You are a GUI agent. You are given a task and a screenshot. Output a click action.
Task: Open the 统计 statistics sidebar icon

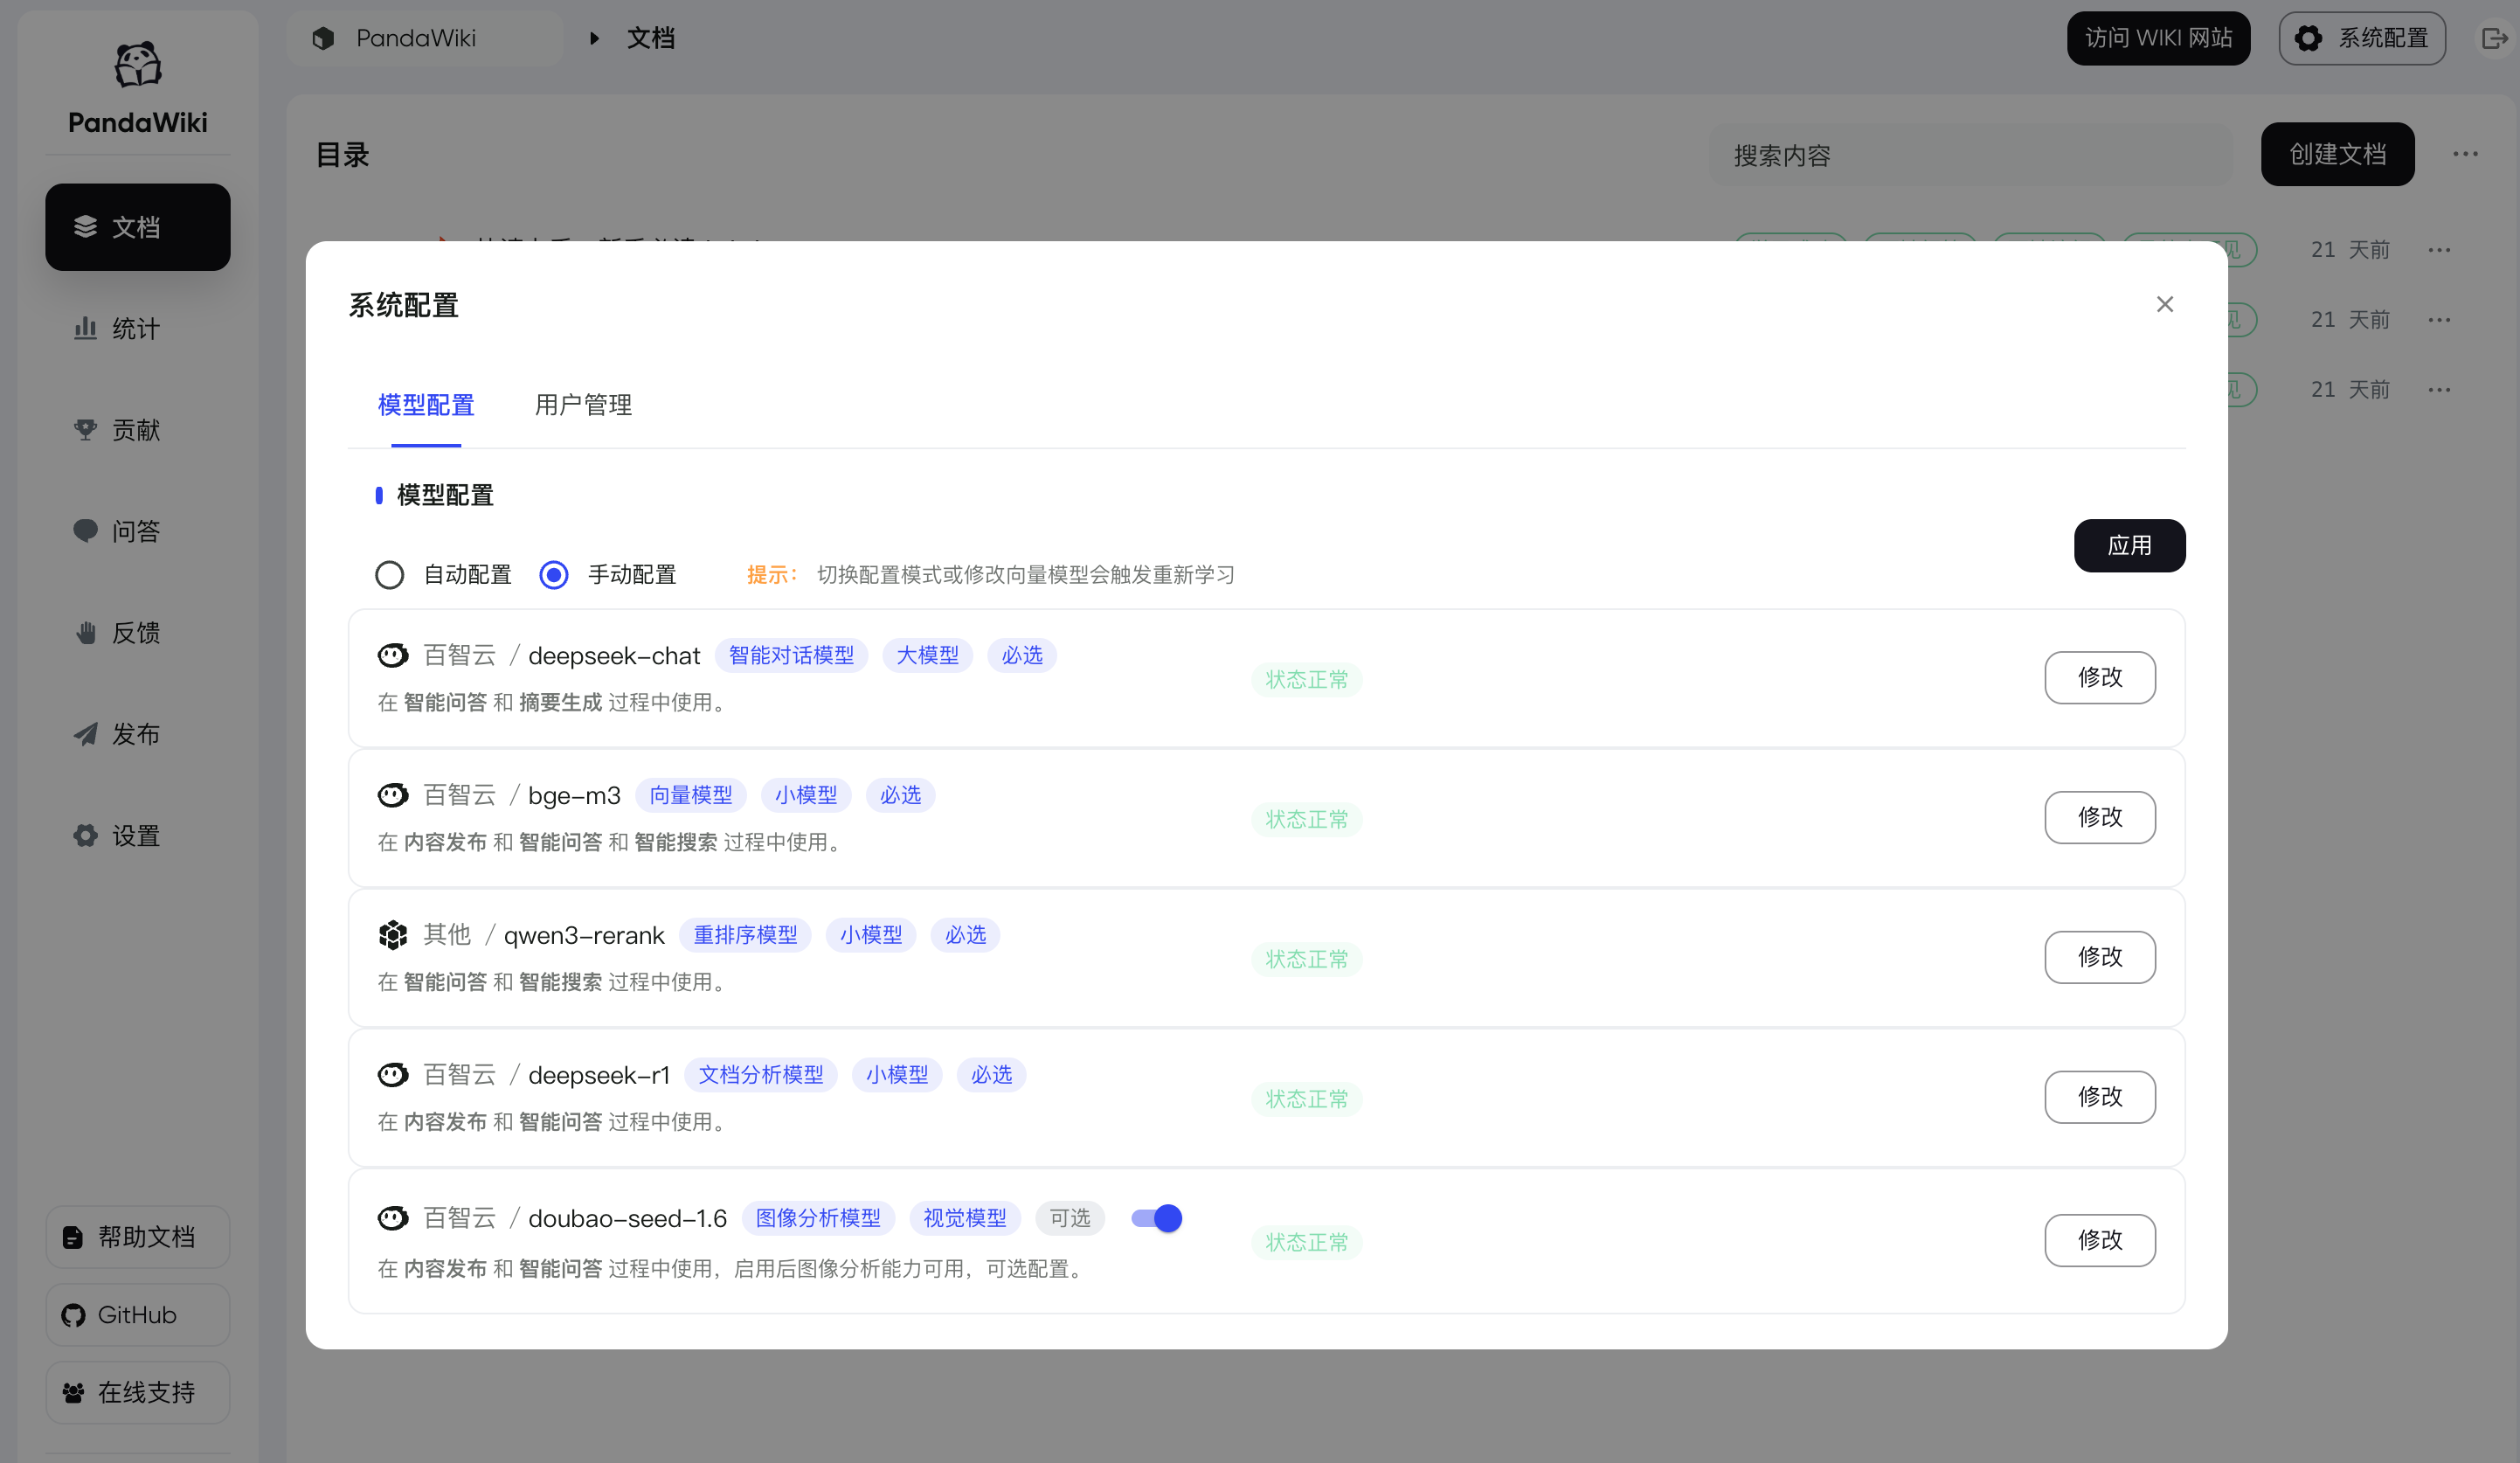coord(86,328)
